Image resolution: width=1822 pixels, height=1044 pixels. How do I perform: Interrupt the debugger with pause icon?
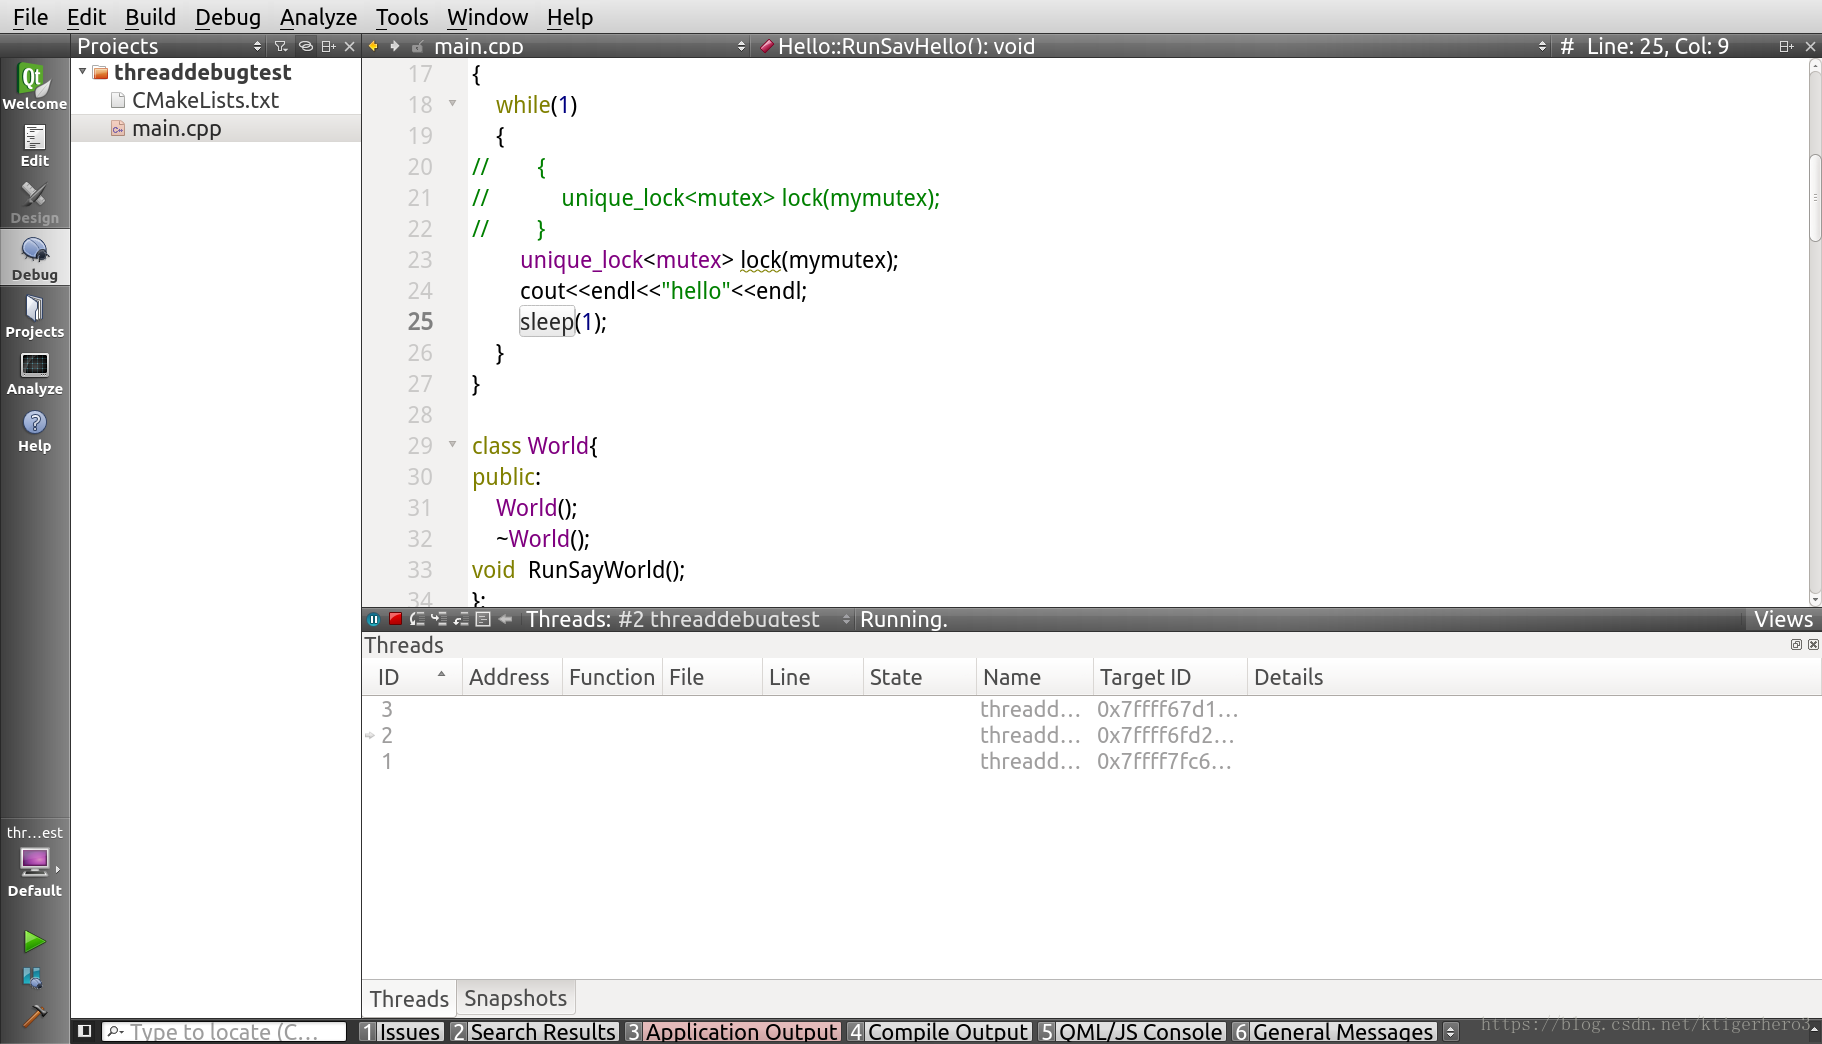click(x=373, y=619)
